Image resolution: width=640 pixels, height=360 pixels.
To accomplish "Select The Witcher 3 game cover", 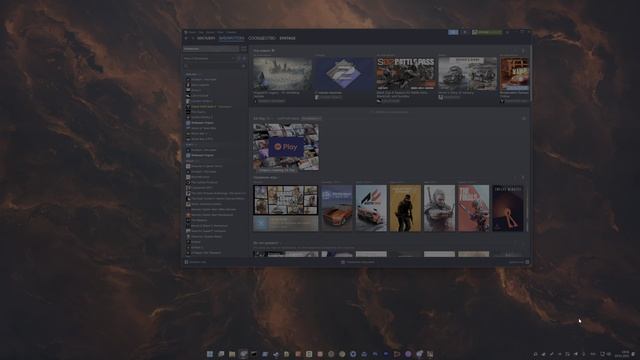I will point(439,208).
